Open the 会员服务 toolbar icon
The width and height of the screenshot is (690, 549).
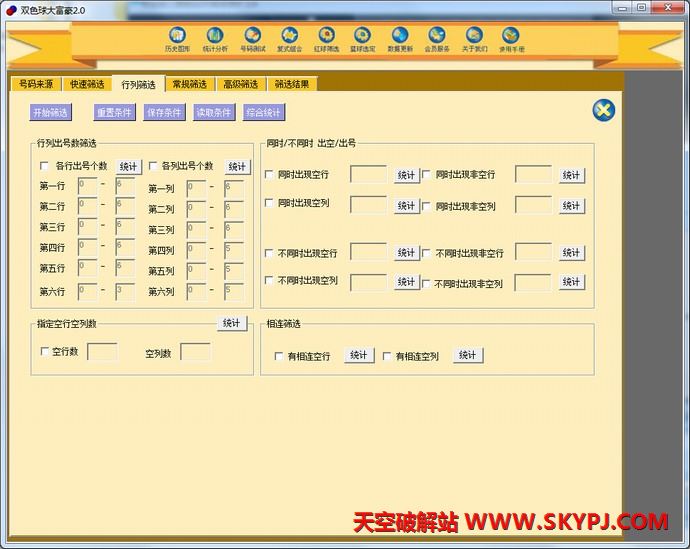(x=437, y=39)
